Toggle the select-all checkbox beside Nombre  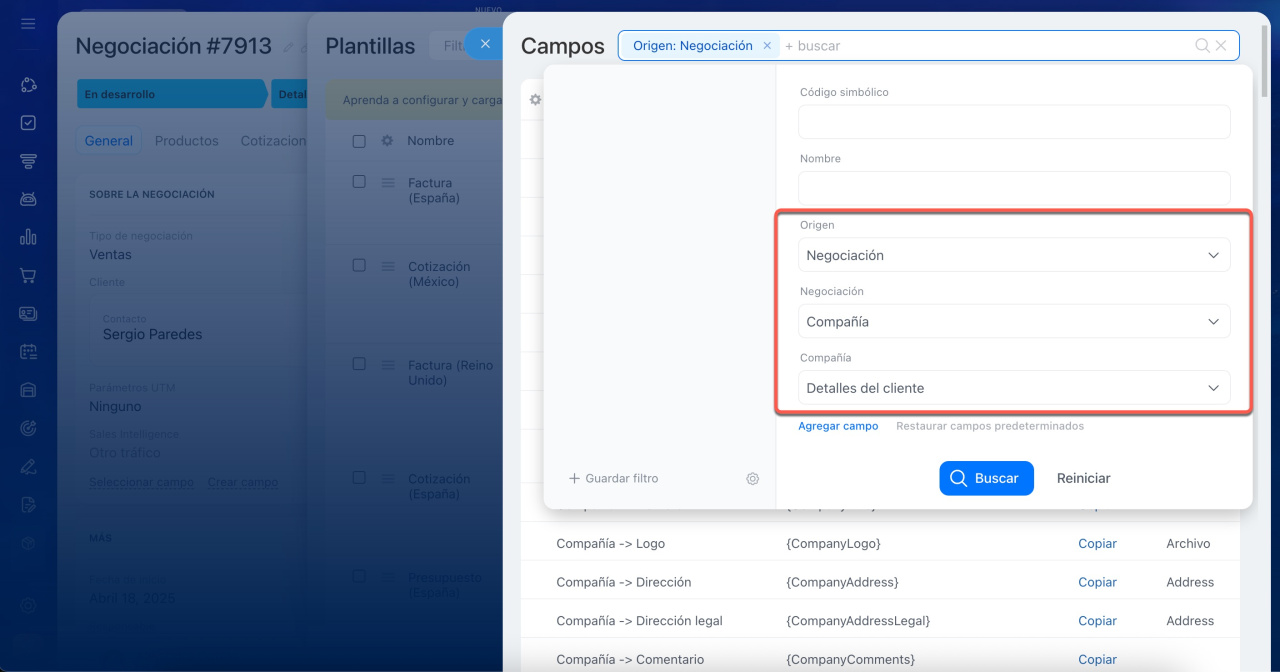click(359, 141)
